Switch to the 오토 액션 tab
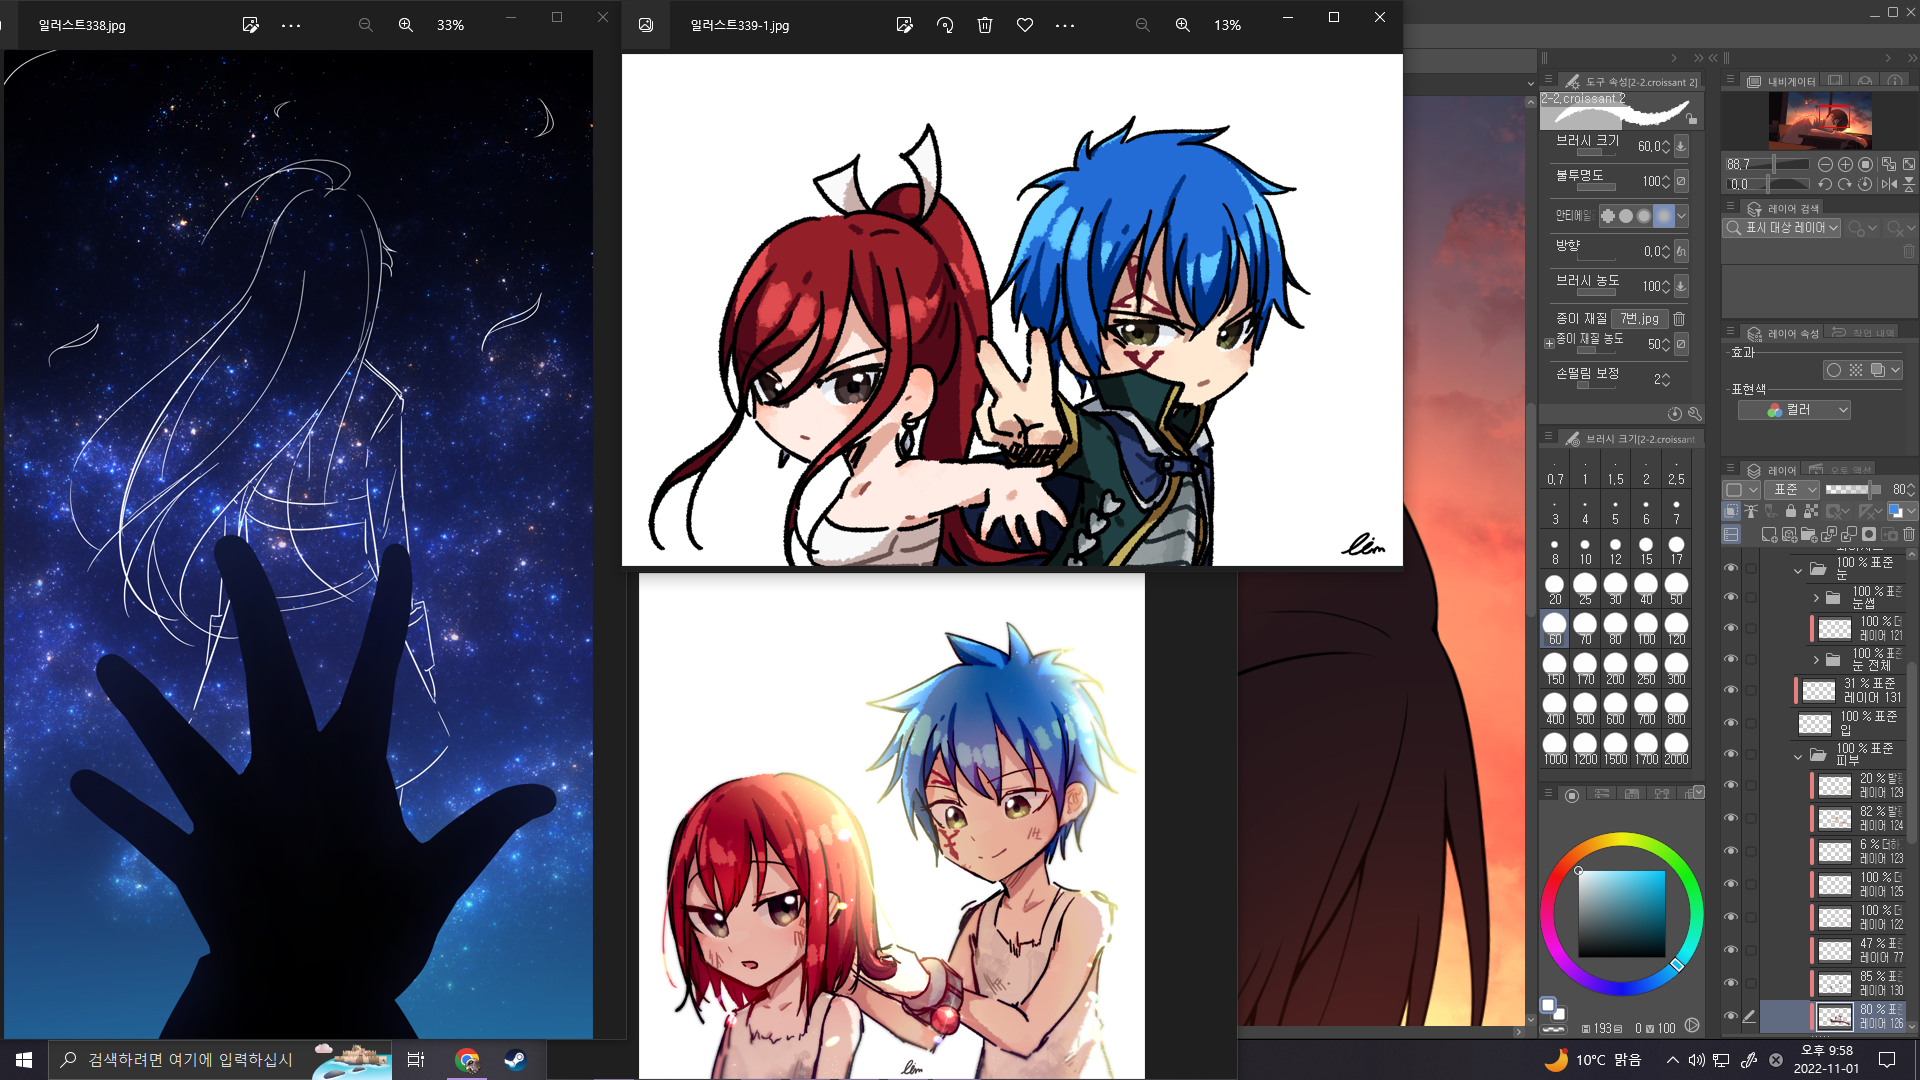Image resolution: width=1920 pixels, height=1080 pixels. pyautogui.click(x=1840, y=469)
